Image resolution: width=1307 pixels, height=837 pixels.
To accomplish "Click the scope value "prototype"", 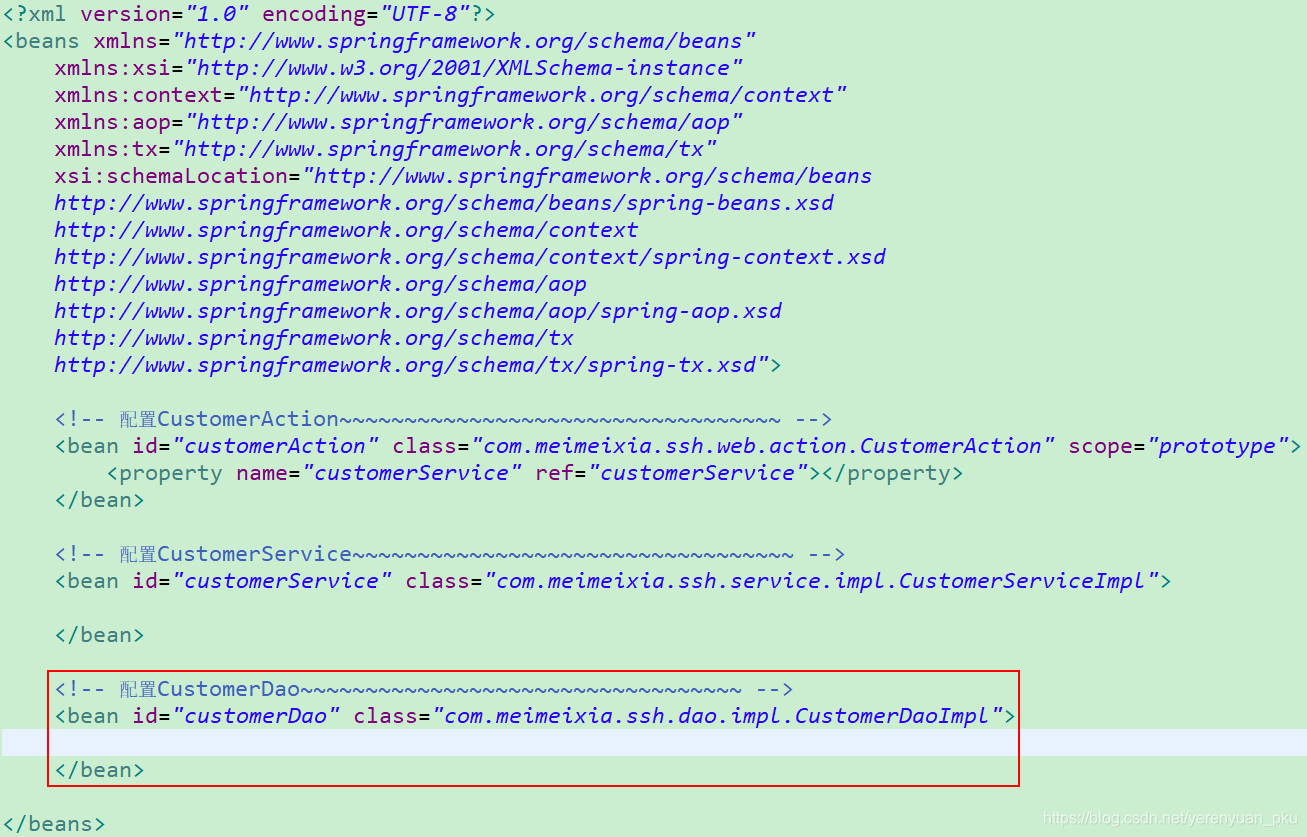I will pyautogui.click(x=1218, y=446).
